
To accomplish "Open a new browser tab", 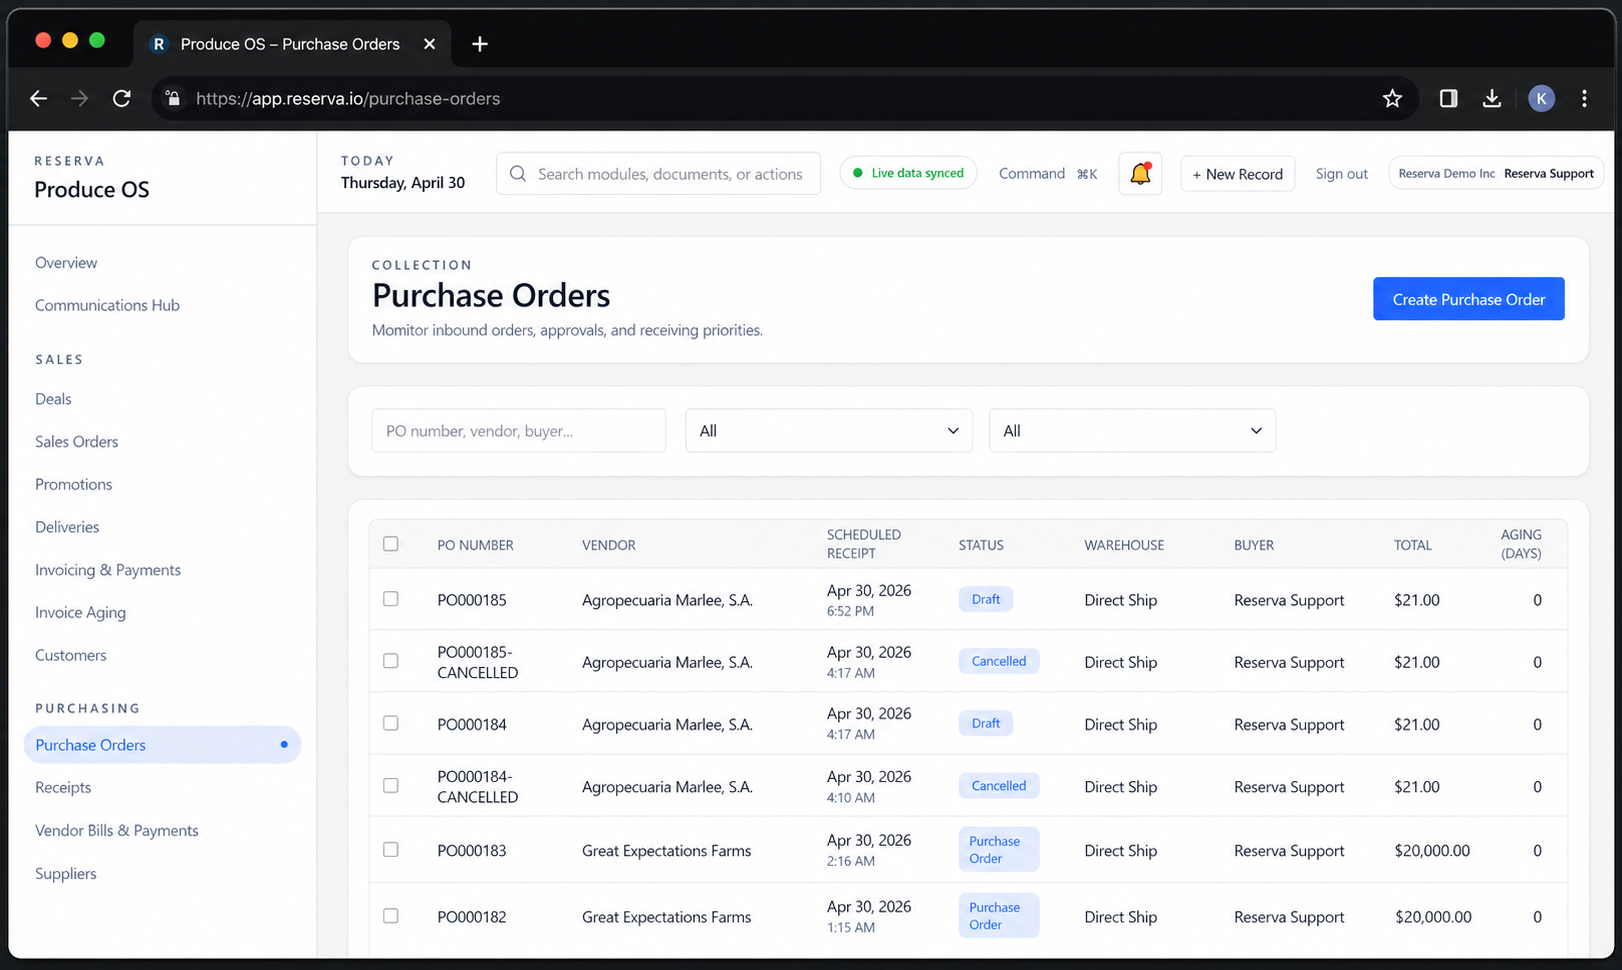I will [480, 44].
